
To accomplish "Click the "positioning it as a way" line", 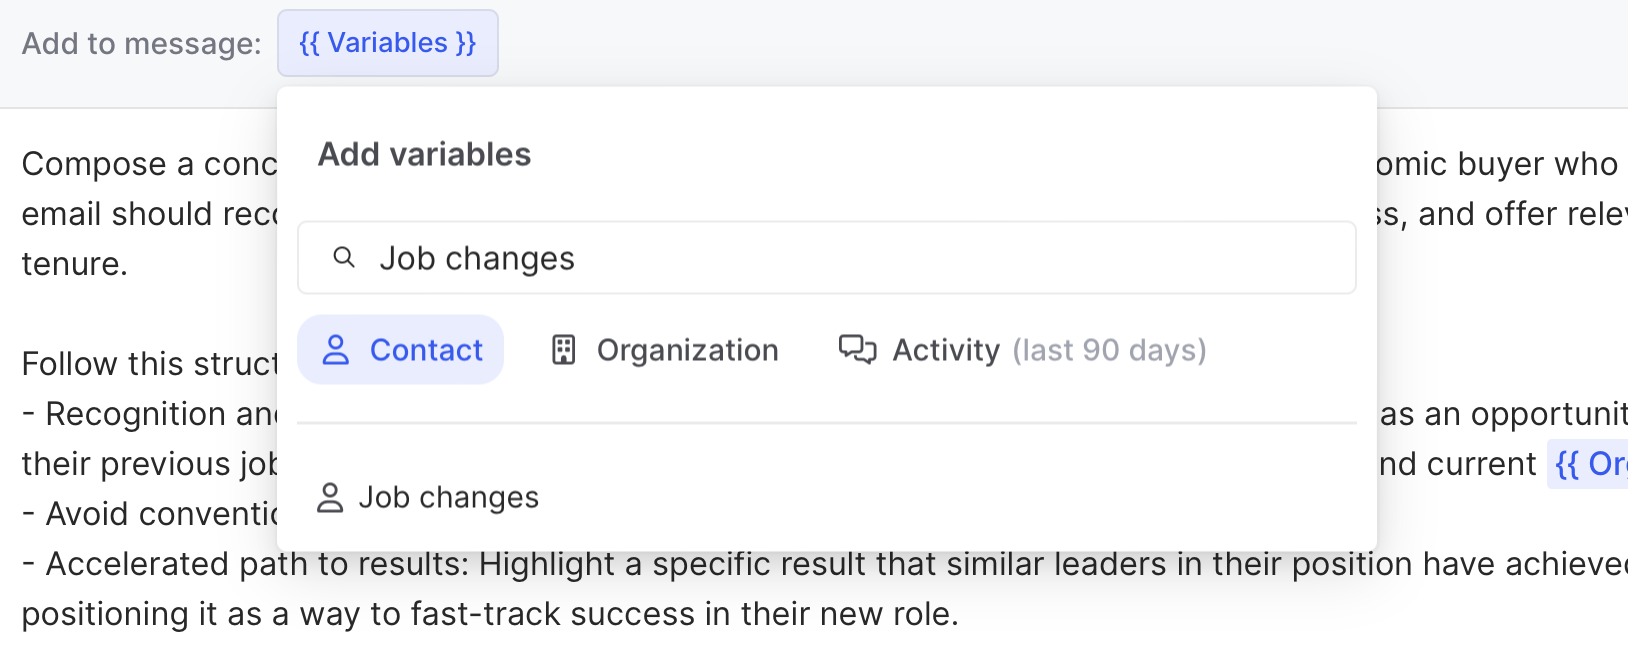I will [490, 614].
